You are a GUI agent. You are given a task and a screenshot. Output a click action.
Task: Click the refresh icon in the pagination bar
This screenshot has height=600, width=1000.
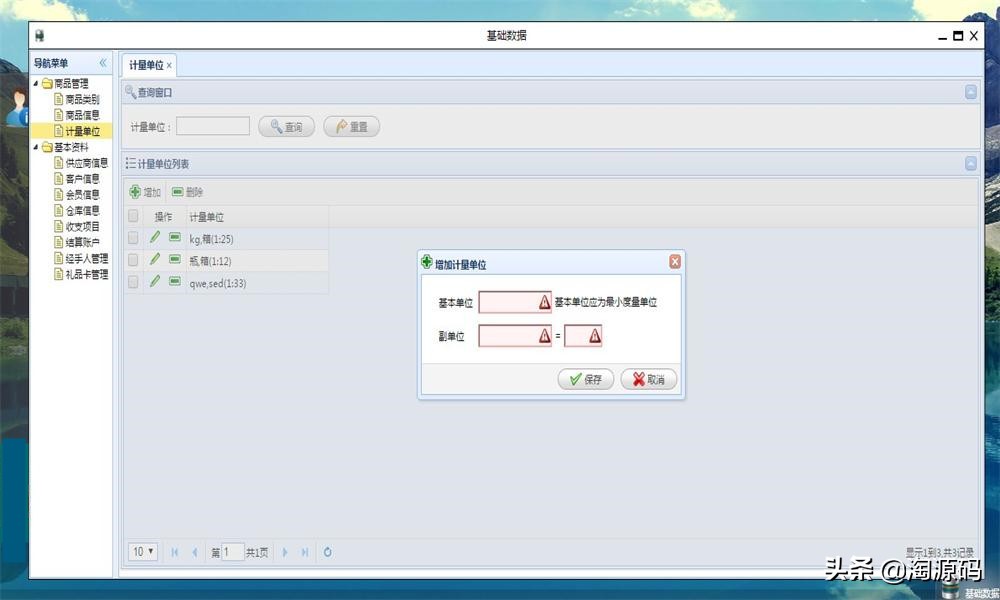click(x=328, y=551)
